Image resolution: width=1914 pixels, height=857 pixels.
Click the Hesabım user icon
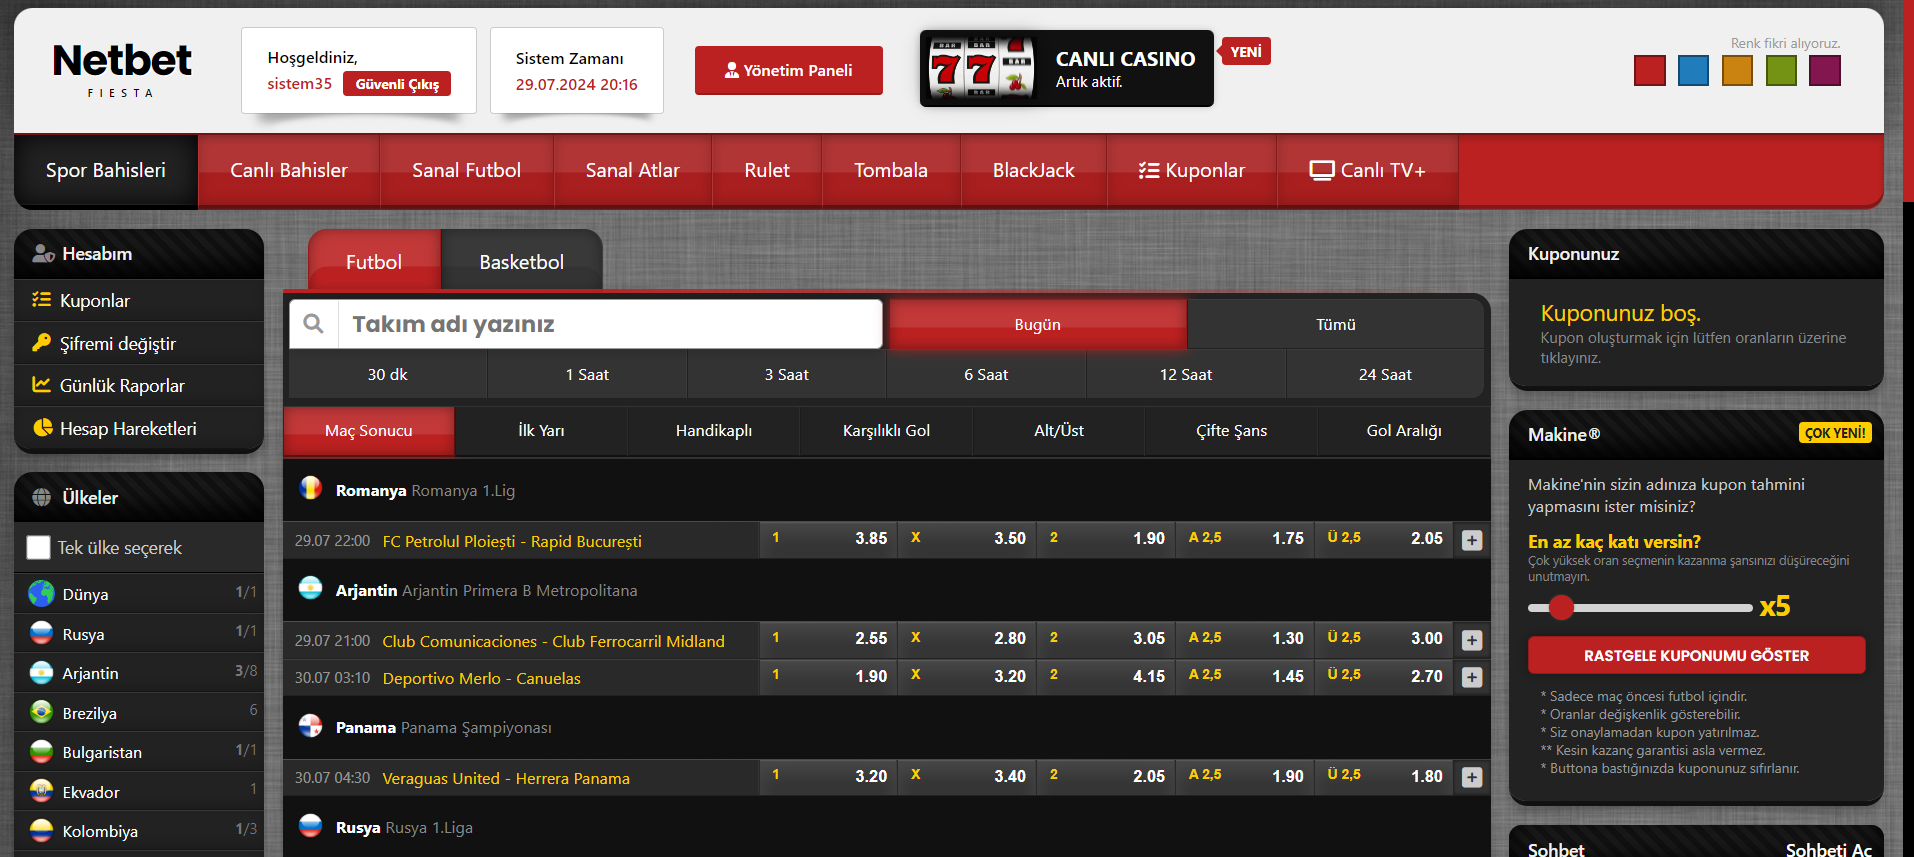click(x=43, y=253)
